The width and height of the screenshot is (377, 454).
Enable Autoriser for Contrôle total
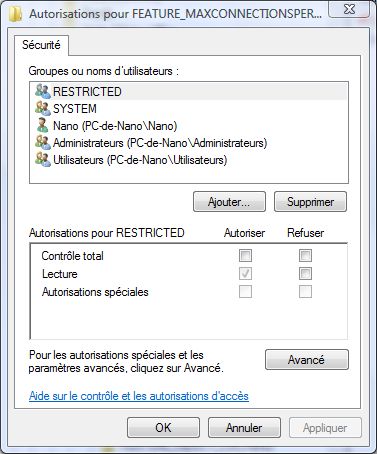(245, 256)
